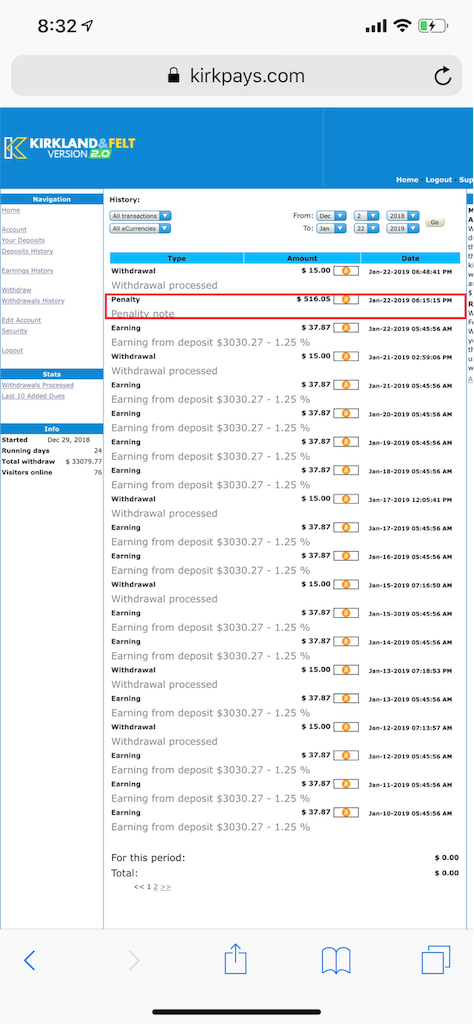
Task: Open the From day 2 dropdown
Action: 366,216
